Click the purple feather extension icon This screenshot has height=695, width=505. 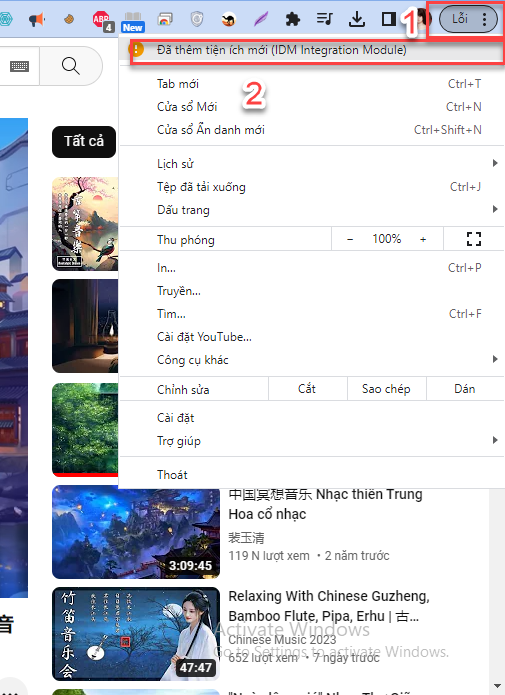point(261,20)
